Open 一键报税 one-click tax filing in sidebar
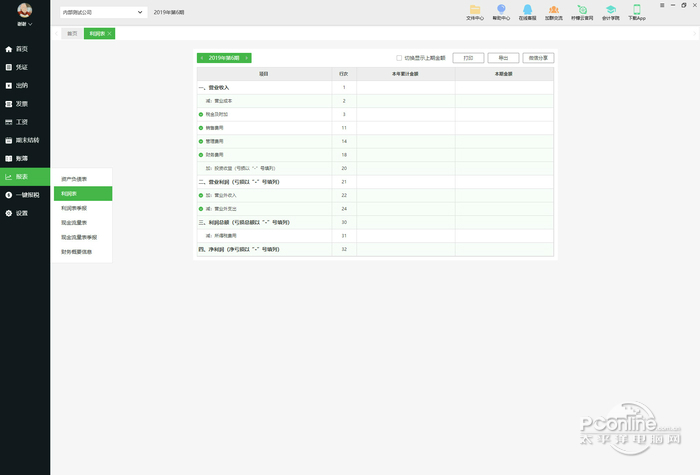Viewport: 700px width, 475px height. [x=25, y=195]
